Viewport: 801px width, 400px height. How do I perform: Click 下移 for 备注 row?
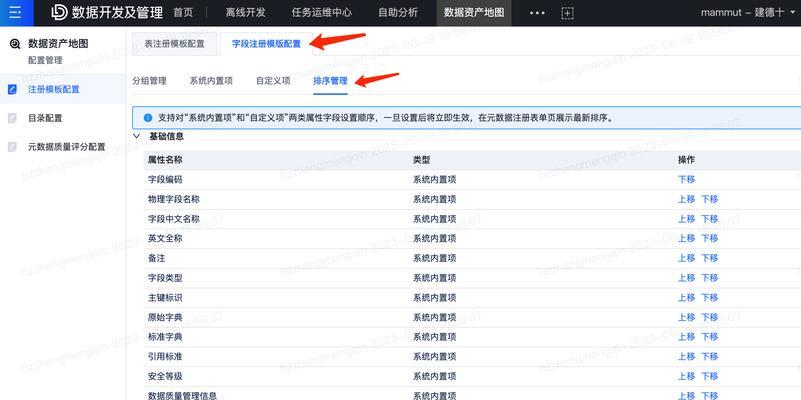click(709, 258)
